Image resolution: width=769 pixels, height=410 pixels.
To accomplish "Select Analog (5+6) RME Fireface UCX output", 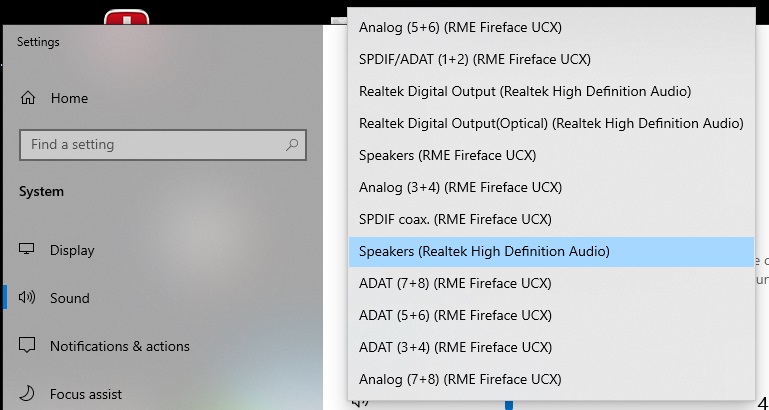I will [461, 27].
